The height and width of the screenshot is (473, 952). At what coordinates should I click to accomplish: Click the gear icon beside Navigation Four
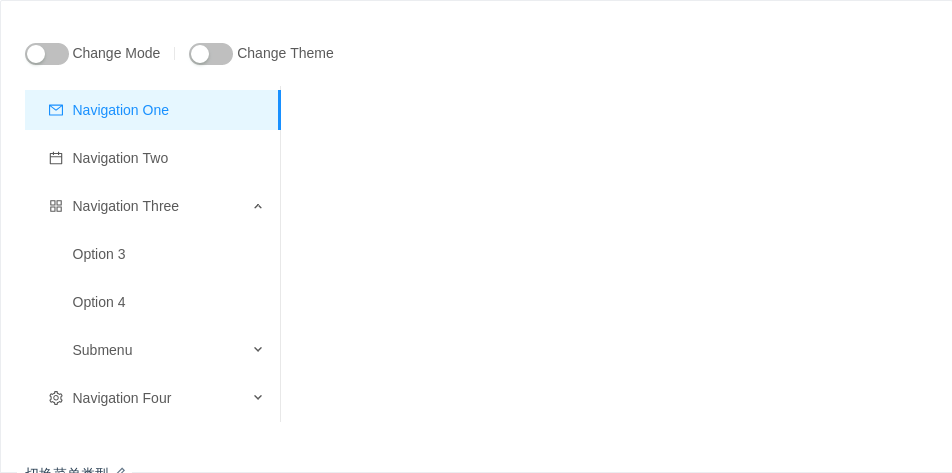point(56,398)
